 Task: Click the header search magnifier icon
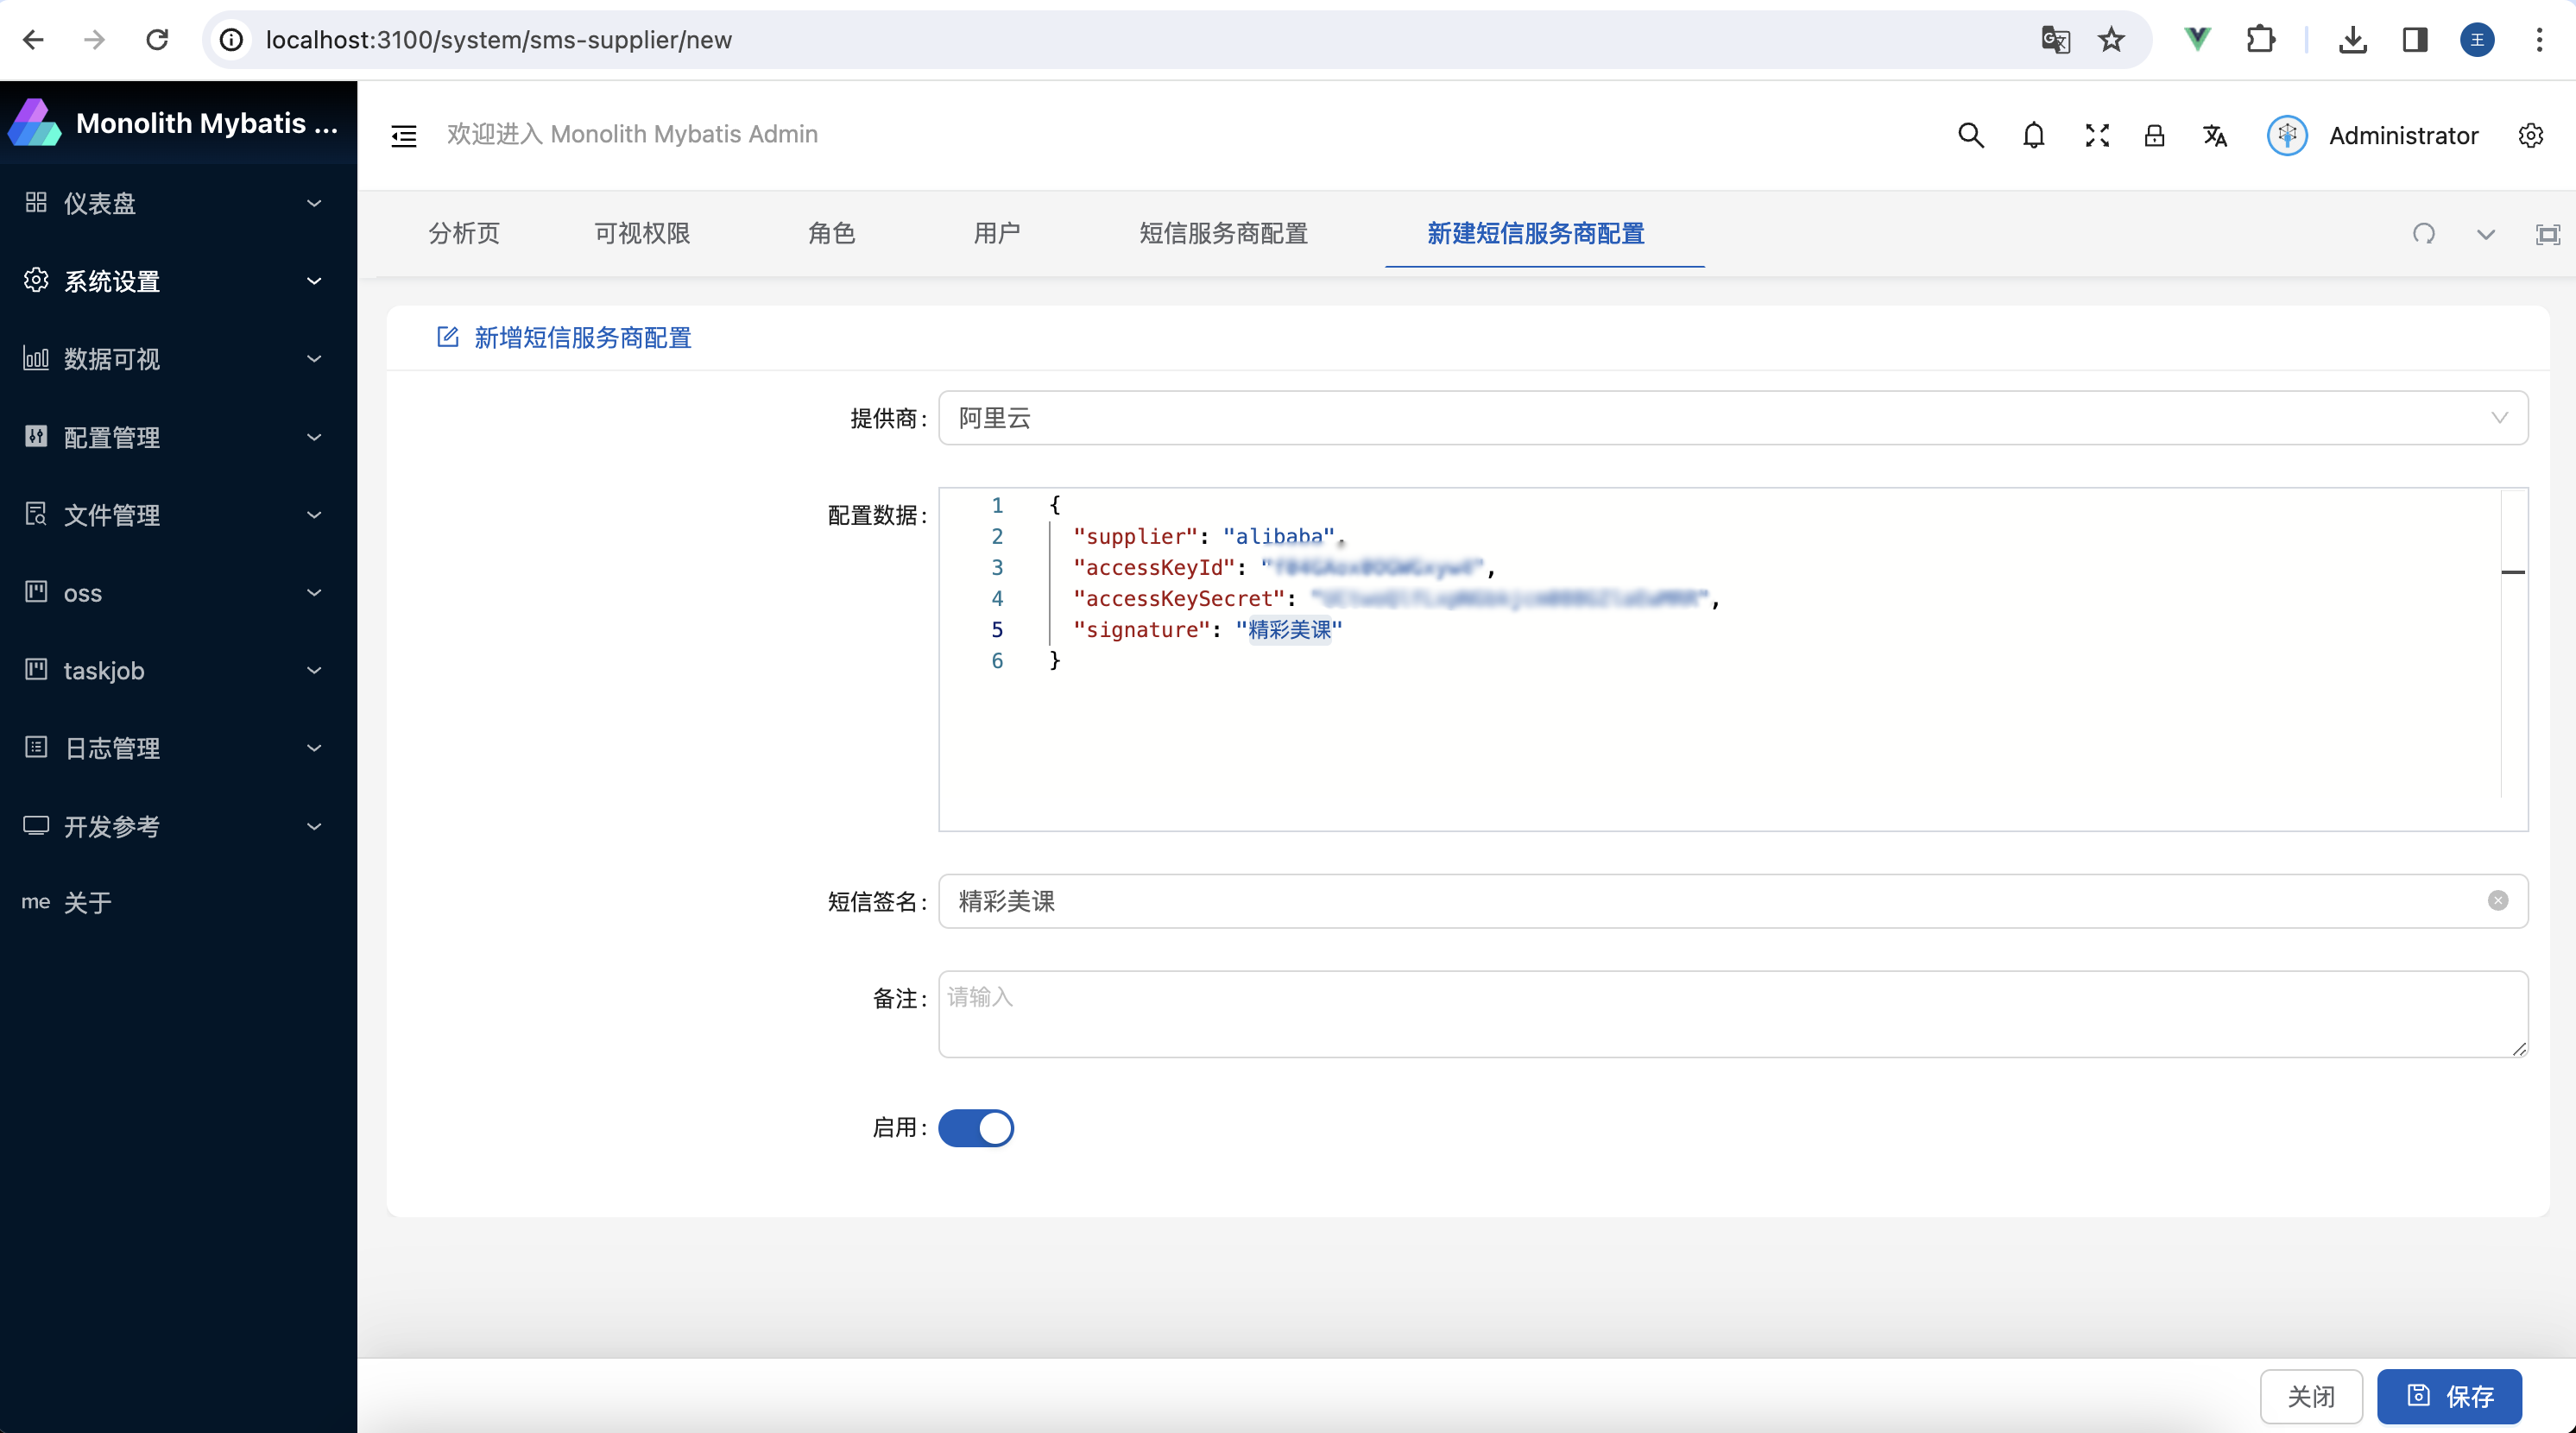pyautogui.click(x=1970, y=135)
